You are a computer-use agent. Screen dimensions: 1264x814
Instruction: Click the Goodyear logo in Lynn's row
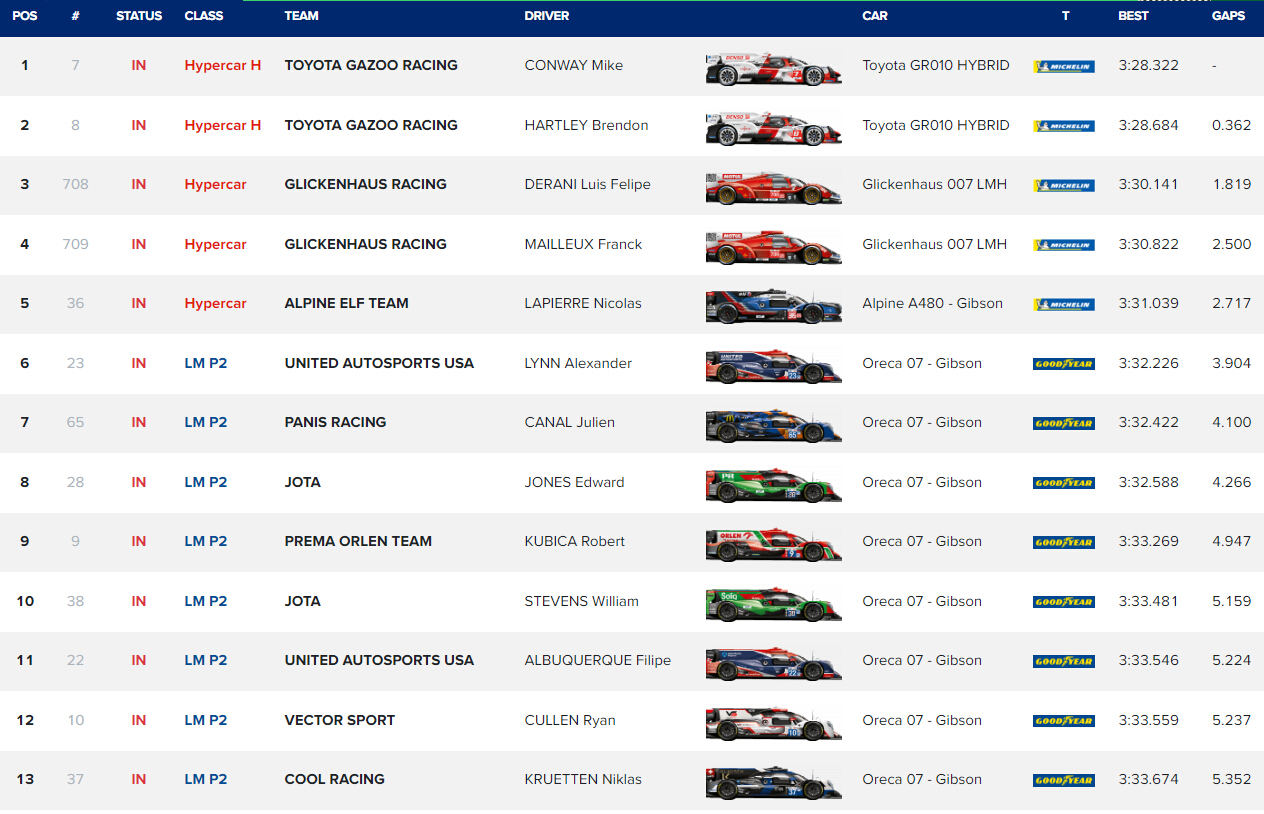point(1063,364)
